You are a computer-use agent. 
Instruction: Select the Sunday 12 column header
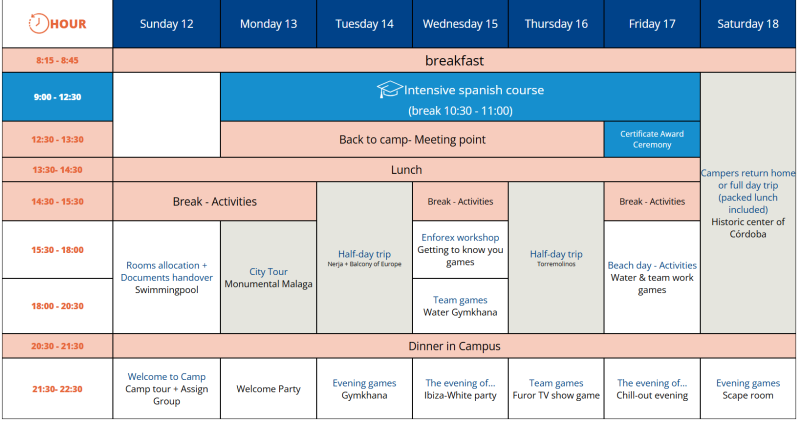(x=166, y=24)
